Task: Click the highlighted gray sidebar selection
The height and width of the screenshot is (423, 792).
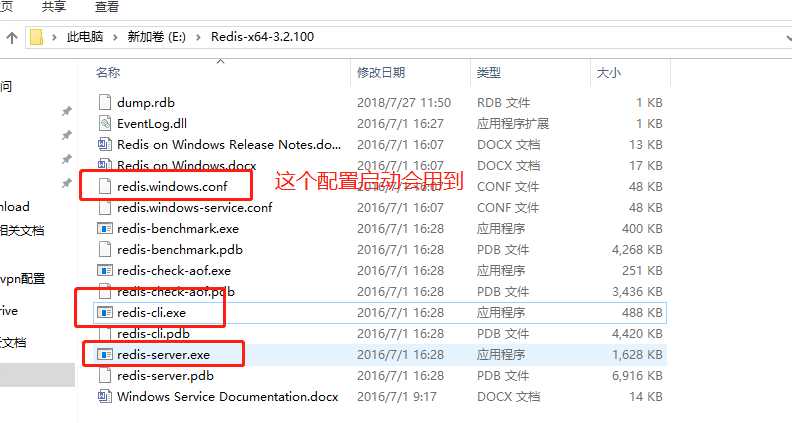Action: pos(37,374)
